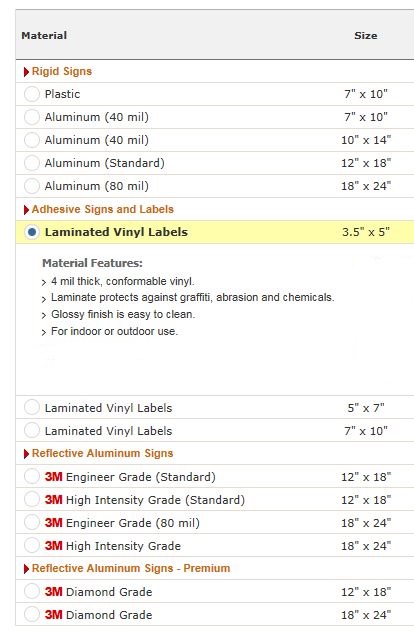This screenshot has width=414, height=644.
Task: Choose Aluminum (40 mil) 7" x 10" option
Action: click(x=32, y=117)
